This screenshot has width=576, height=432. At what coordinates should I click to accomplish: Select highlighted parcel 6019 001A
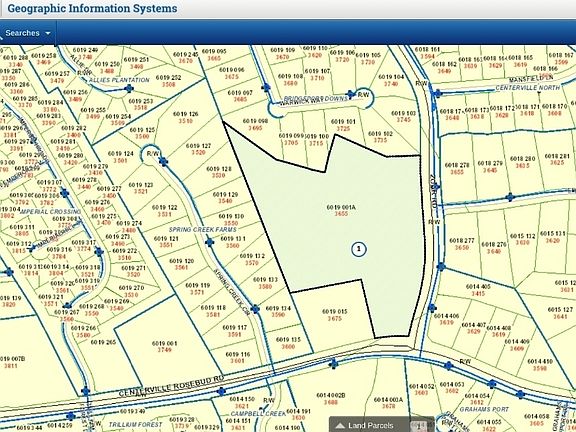(x=341, y=210)
